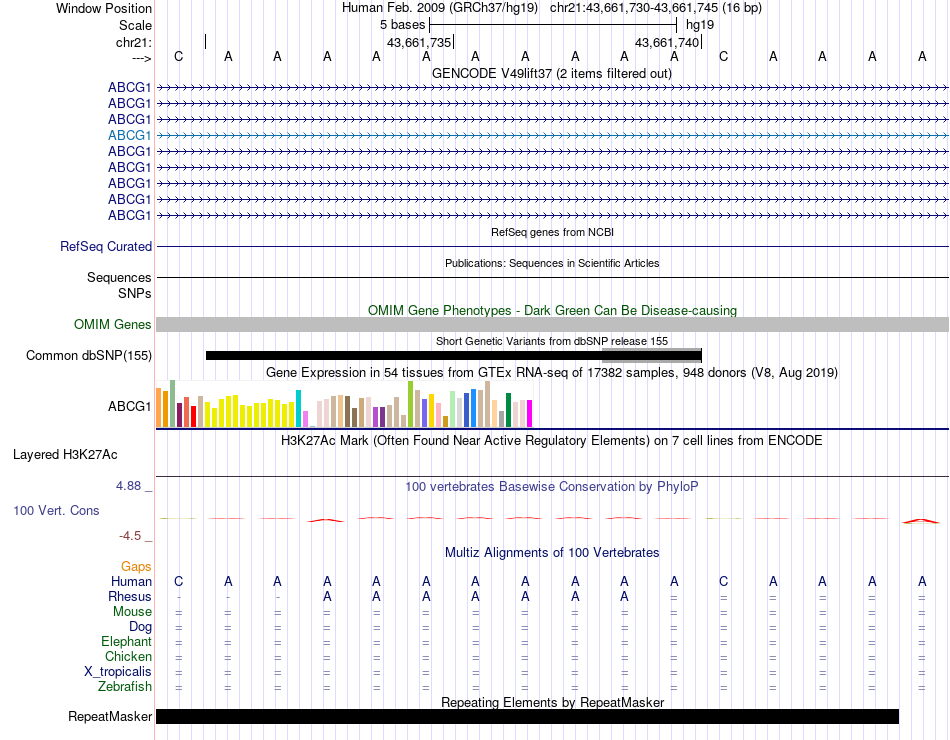950x740 pixels.
Task: Select the Mouse alignment row label
Action: coord(132,612)
